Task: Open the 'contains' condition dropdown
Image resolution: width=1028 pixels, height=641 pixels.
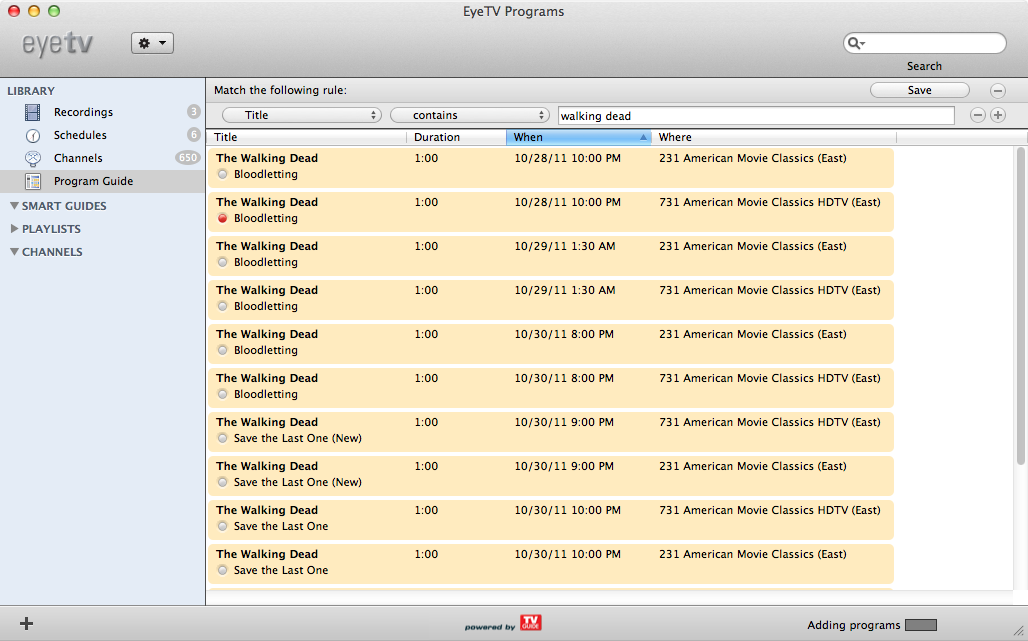Action: (470, 115)
